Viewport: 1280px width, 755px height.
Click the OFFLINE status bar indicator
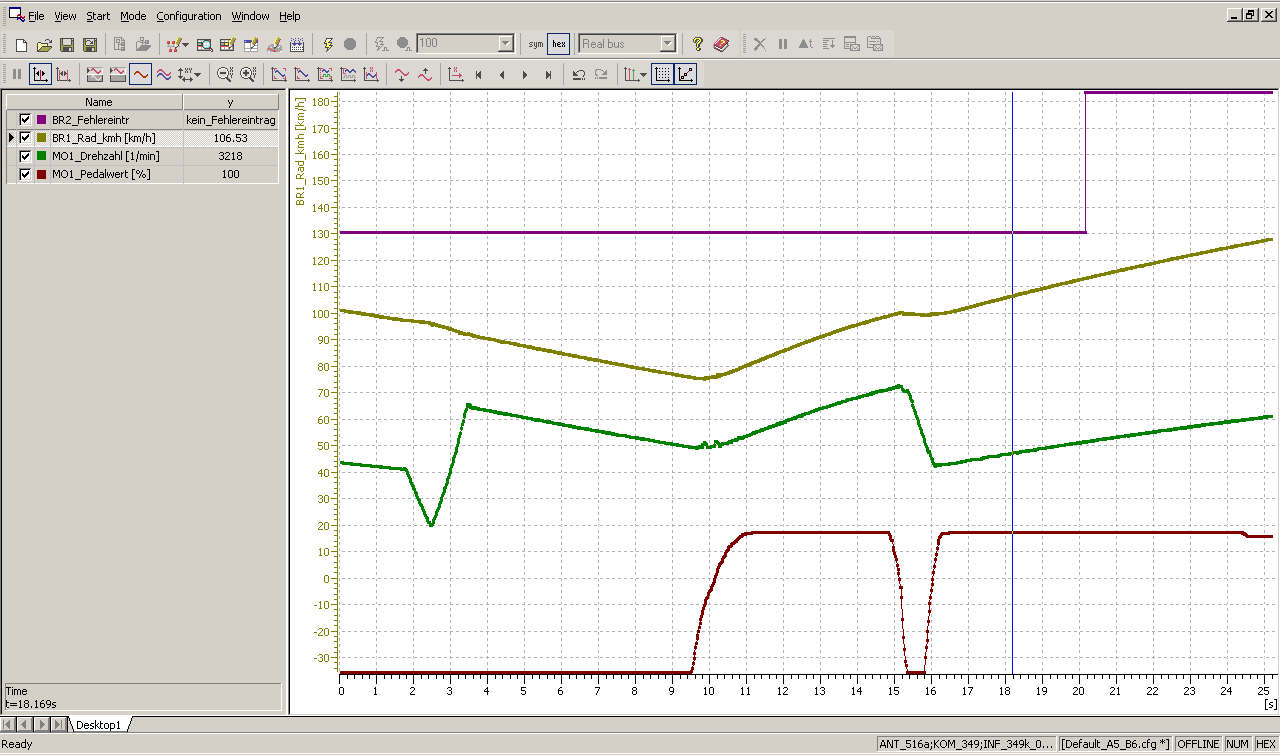pyautogui.click(x=1198, y=744)
